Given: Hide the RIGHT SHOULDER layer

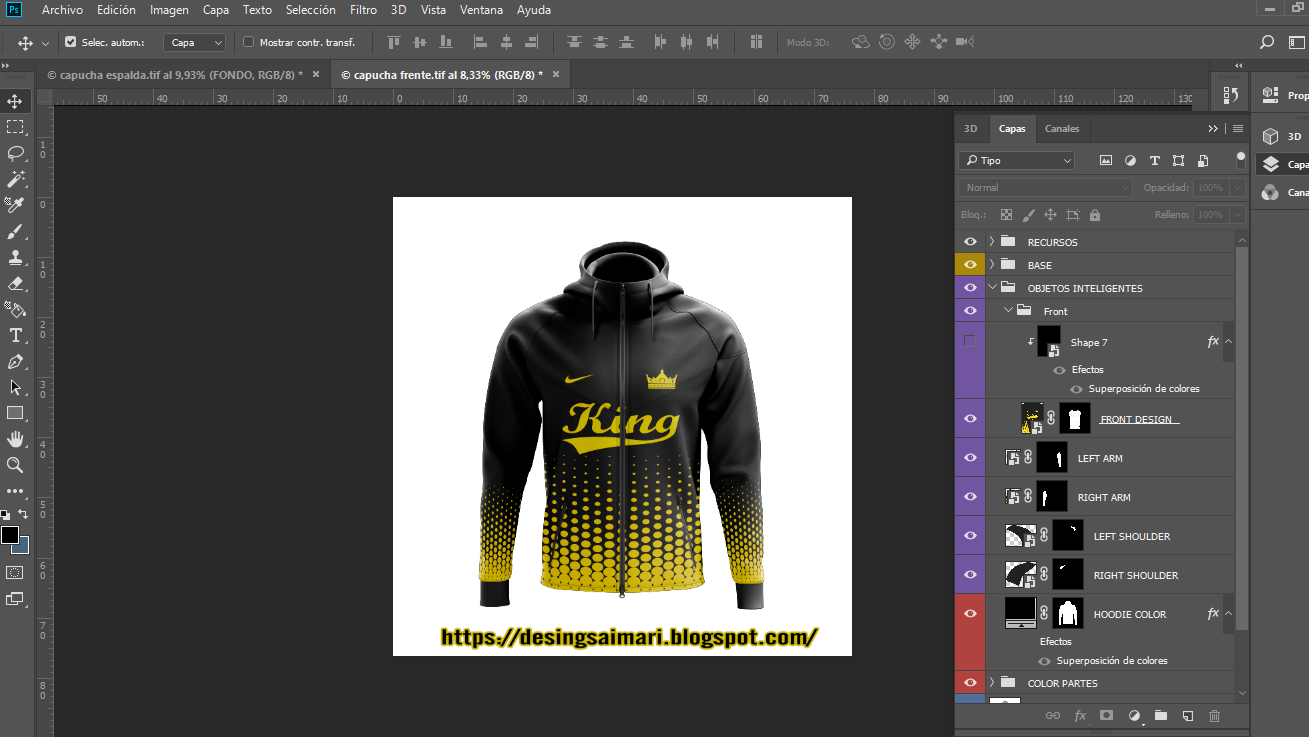Looking at the screenshot, I should pyautogui.click(x=970, y=575).
